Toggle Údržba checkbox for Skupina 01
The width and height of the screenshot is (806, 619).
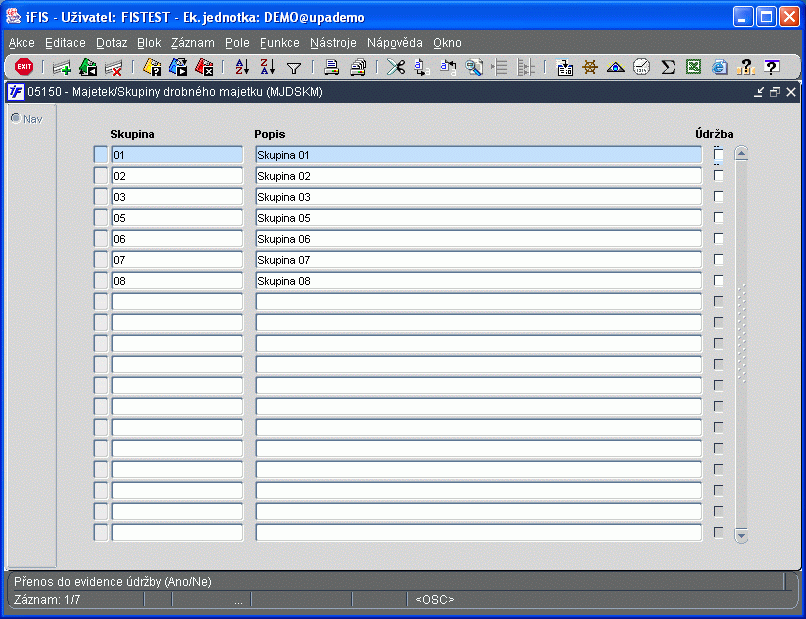[x=718, y=154]
